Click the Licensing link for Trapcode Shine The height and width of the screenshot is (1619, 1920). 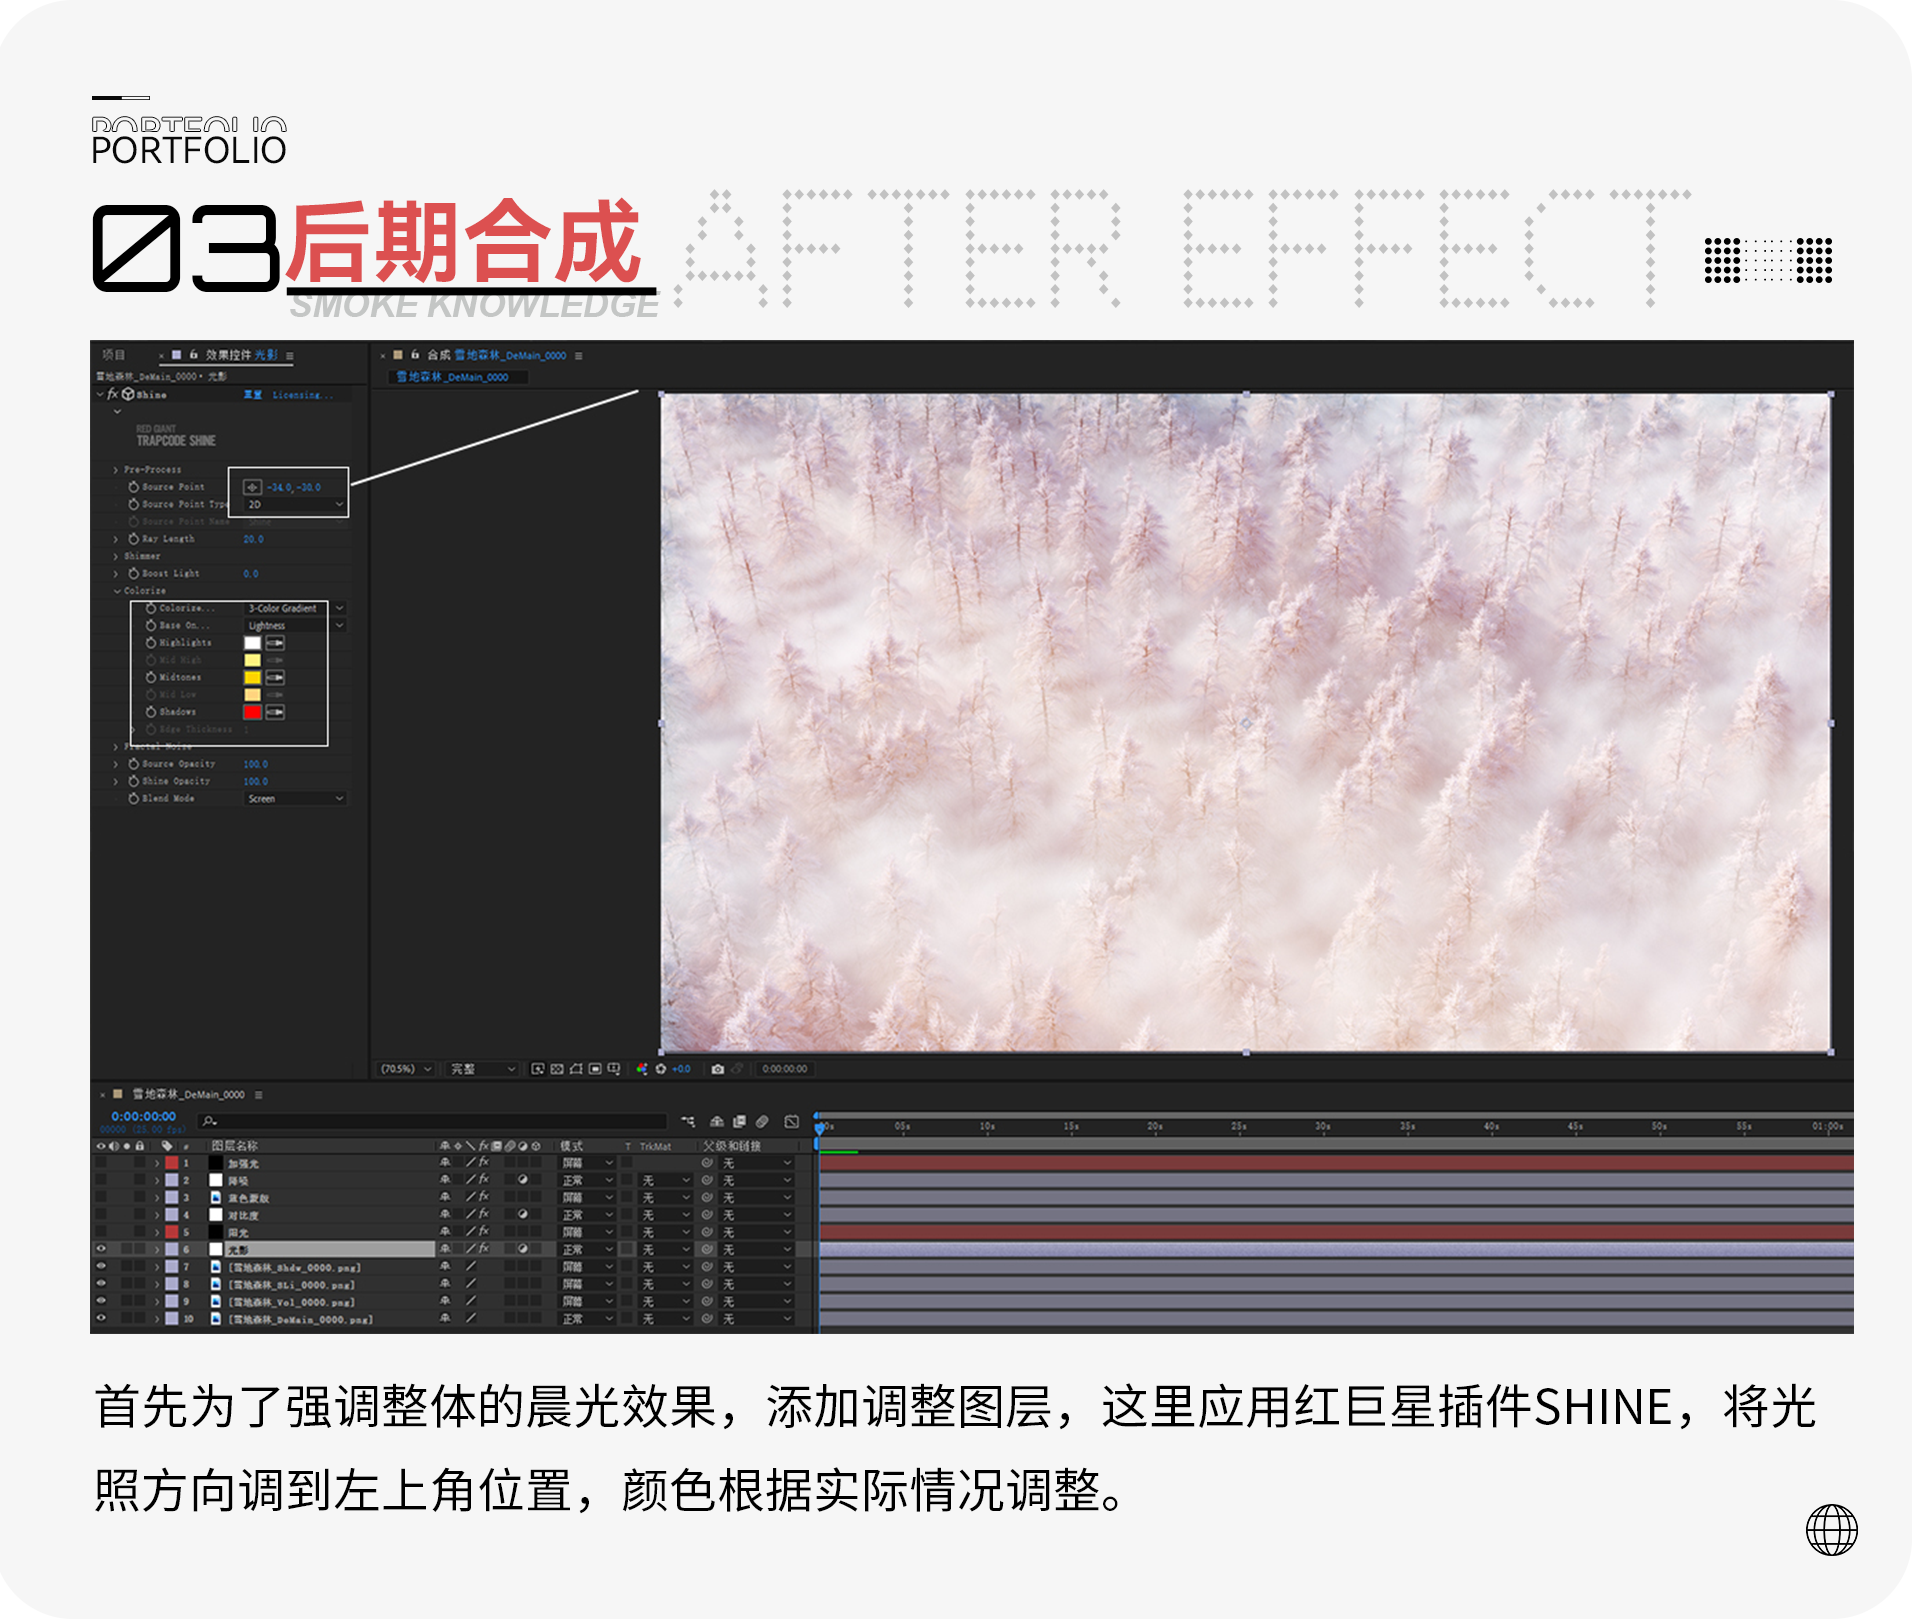pos(303,394)
